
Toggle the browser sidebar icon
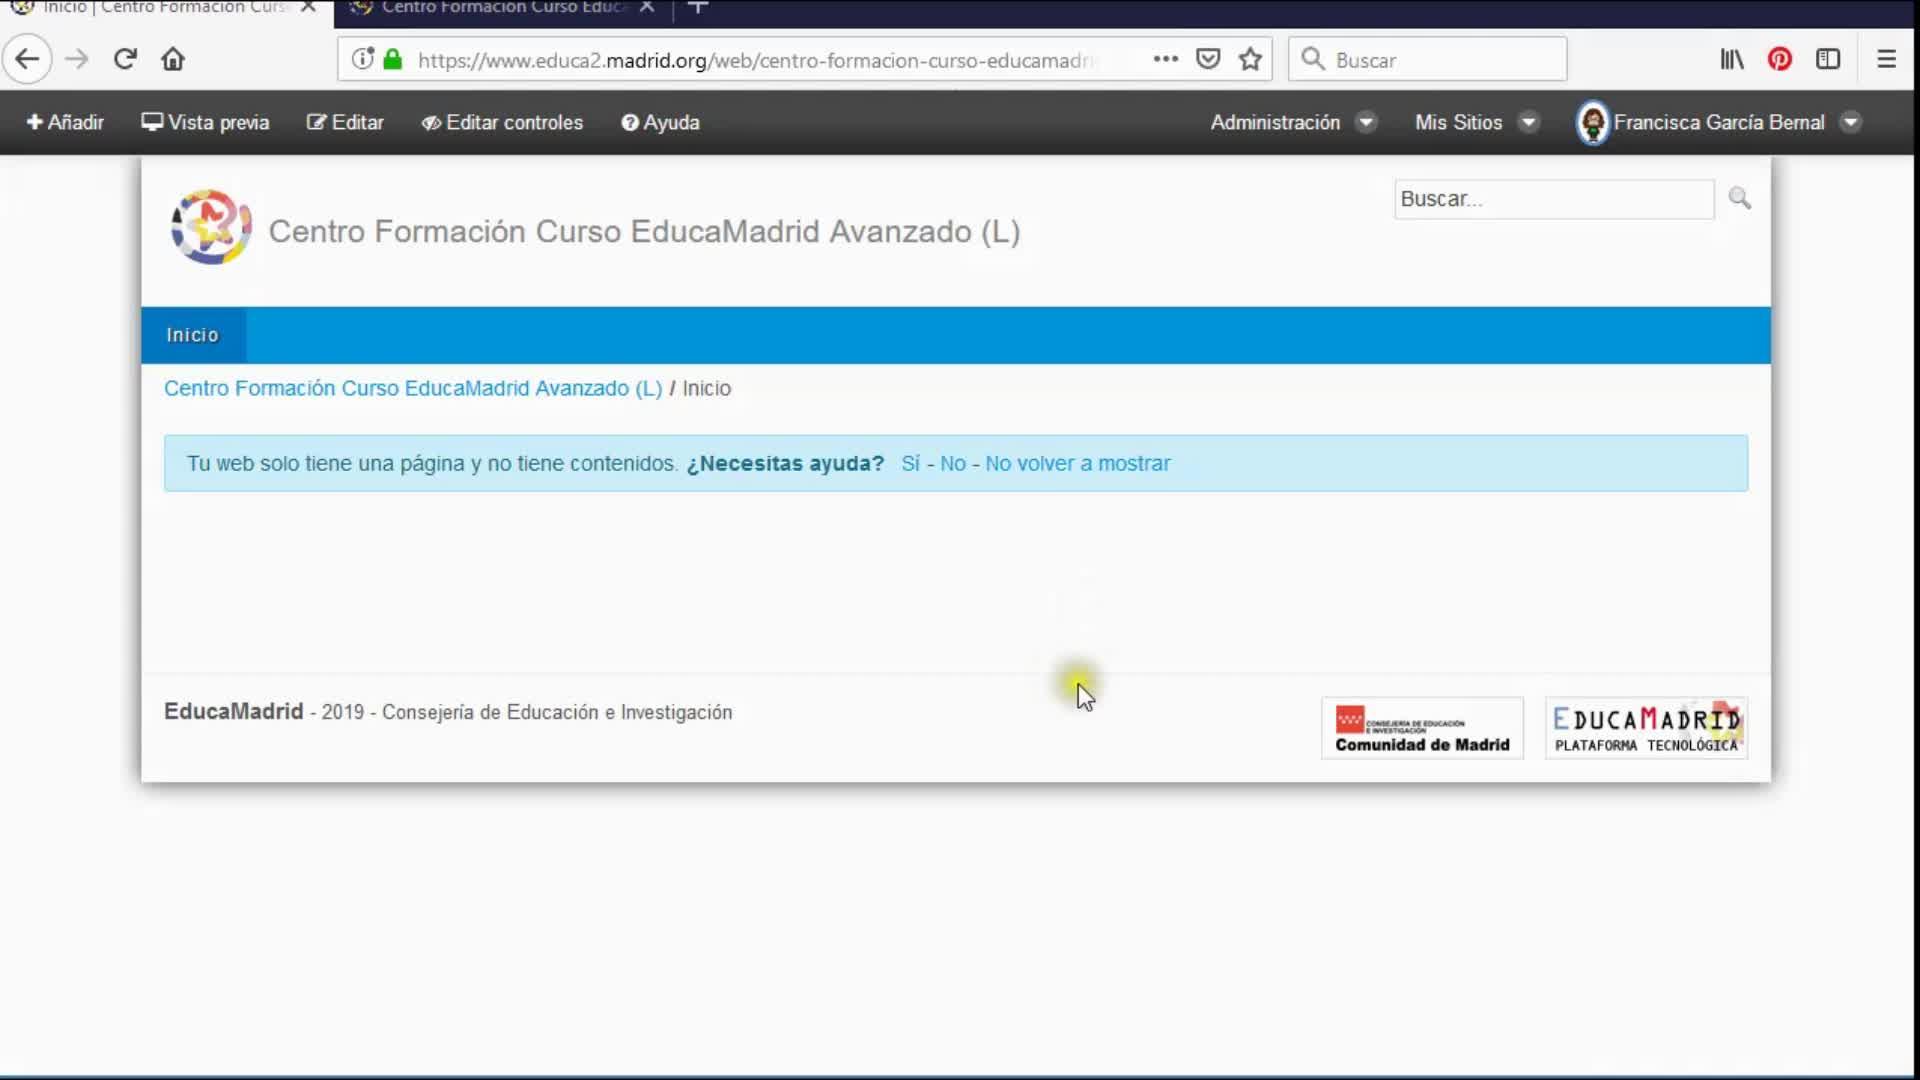tap(1828, 59)
